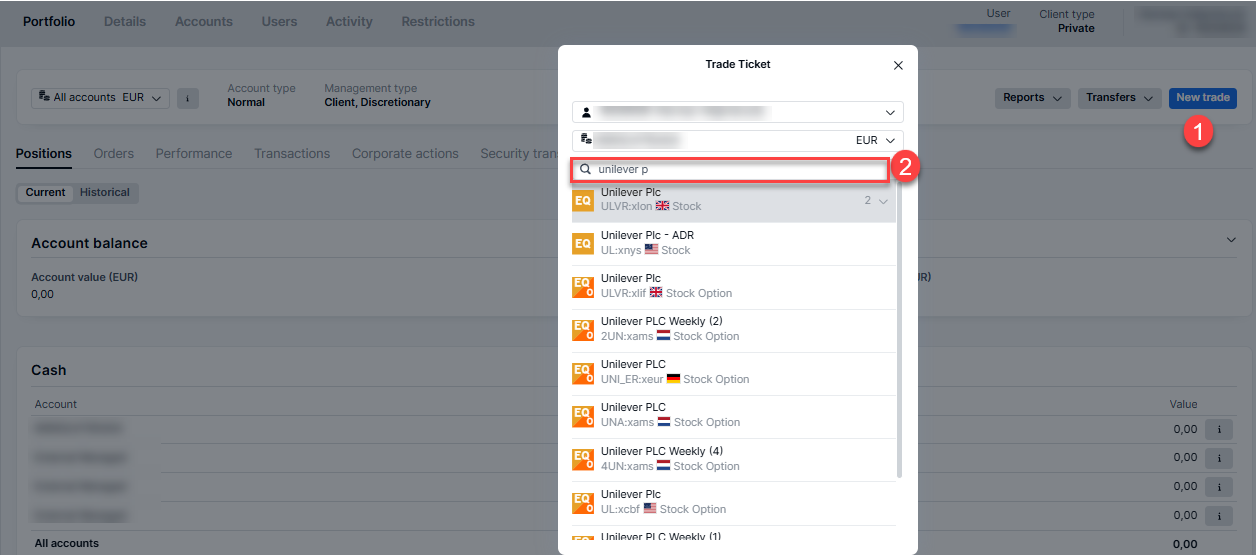The width and height of the screenshot is (1256, 557).
Task: Click the New trade button
Action: pos(1202,98)
